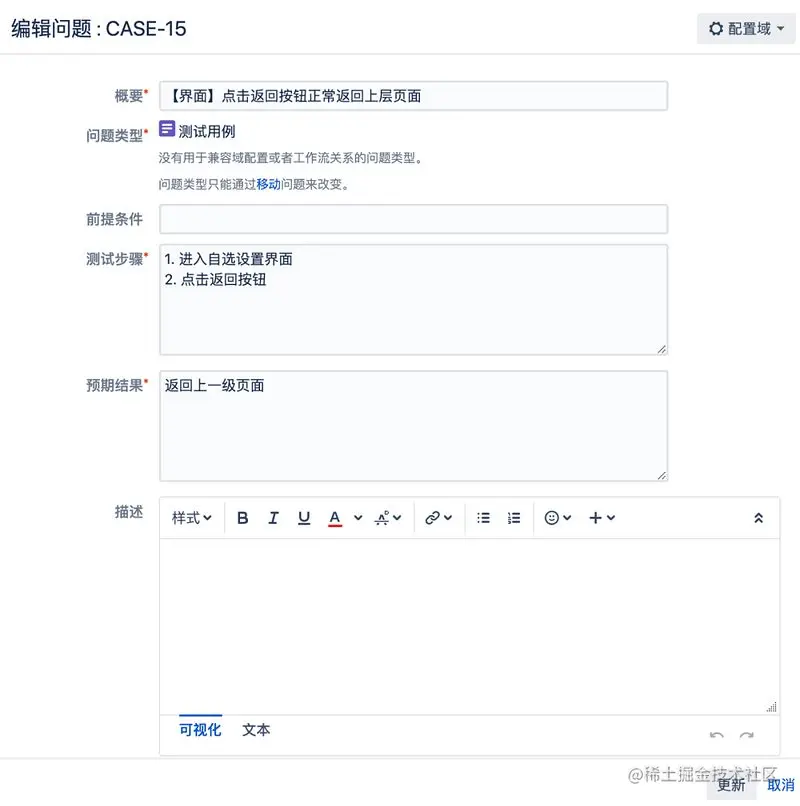Image resolution: width=800 pixels, height=806 pixels.
Task: Apply underline formatting in the editor
Action: pyautogui.click(x=303, y=517)
